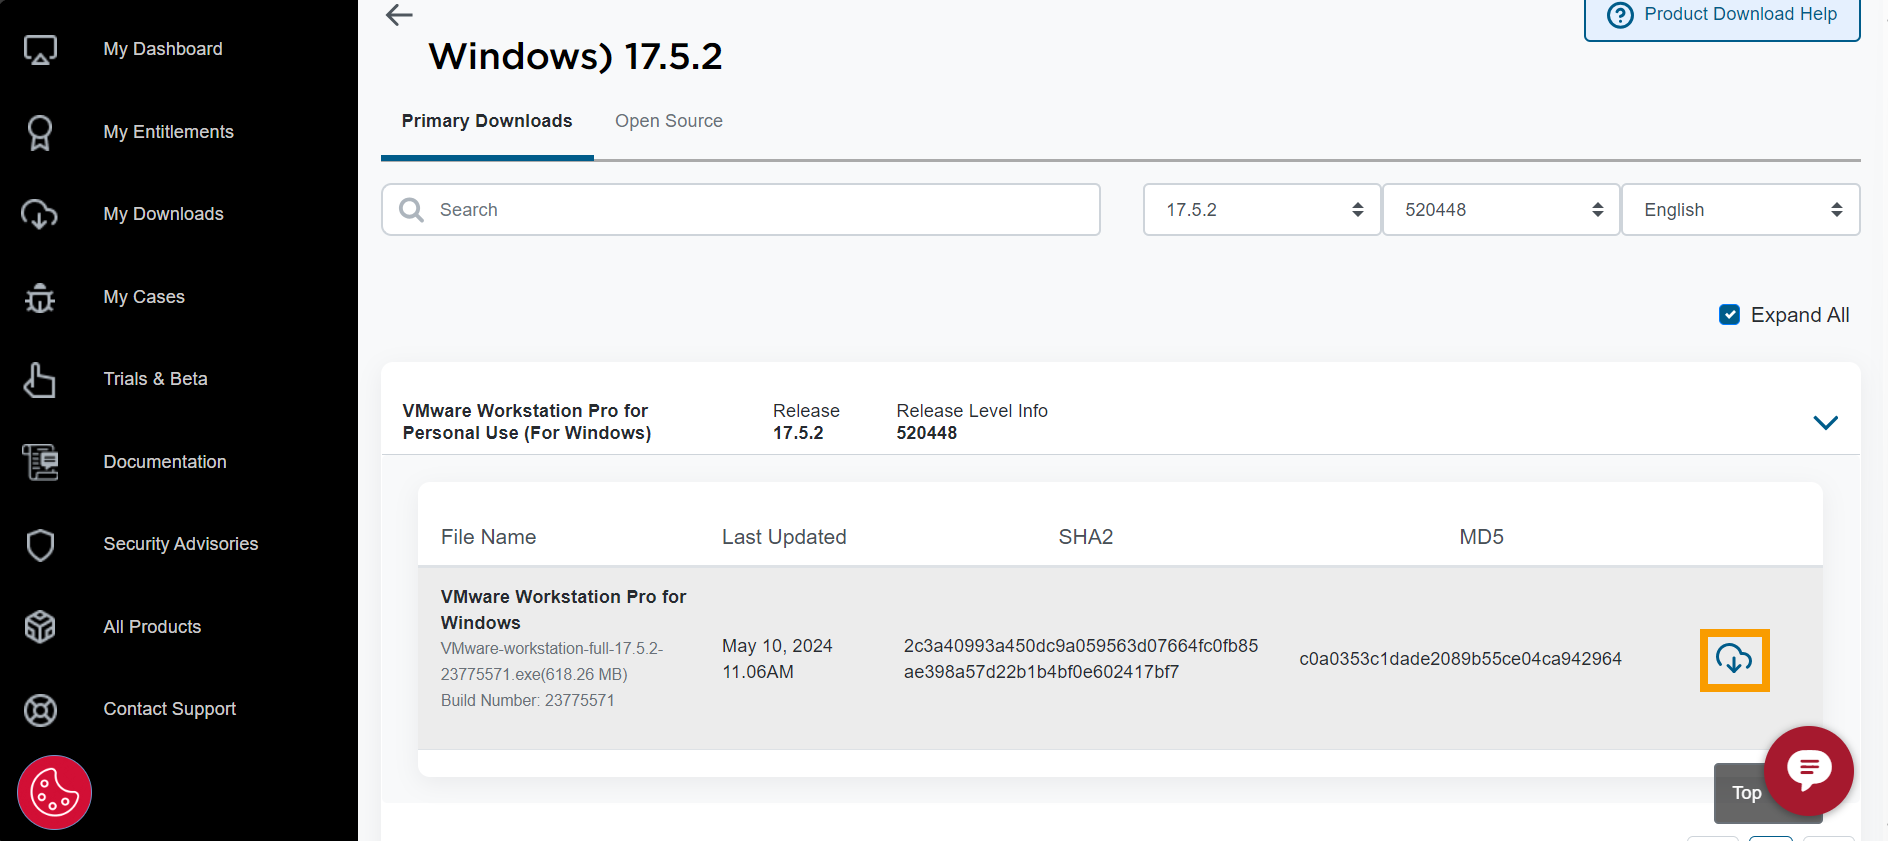The width and height of the screenshot is (1888, 841).
Task: Click Release Level Info 520448
Action: (972, 422)
